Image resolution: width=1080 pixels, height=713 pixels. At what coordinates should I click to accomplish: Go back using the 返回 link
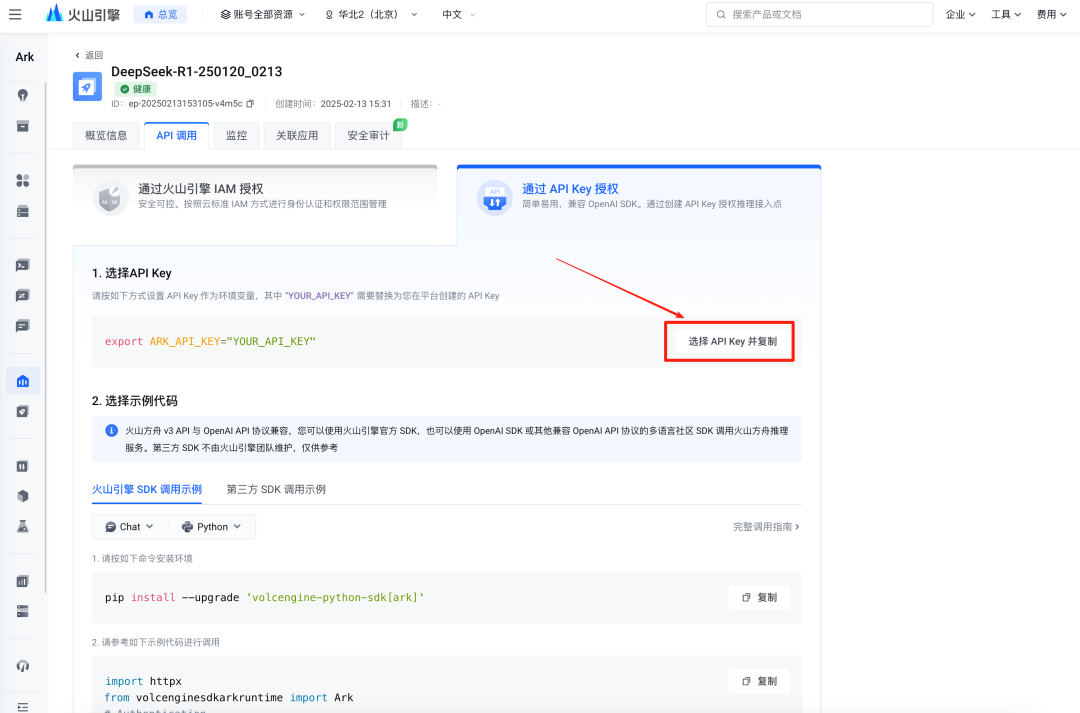point(89,55)
